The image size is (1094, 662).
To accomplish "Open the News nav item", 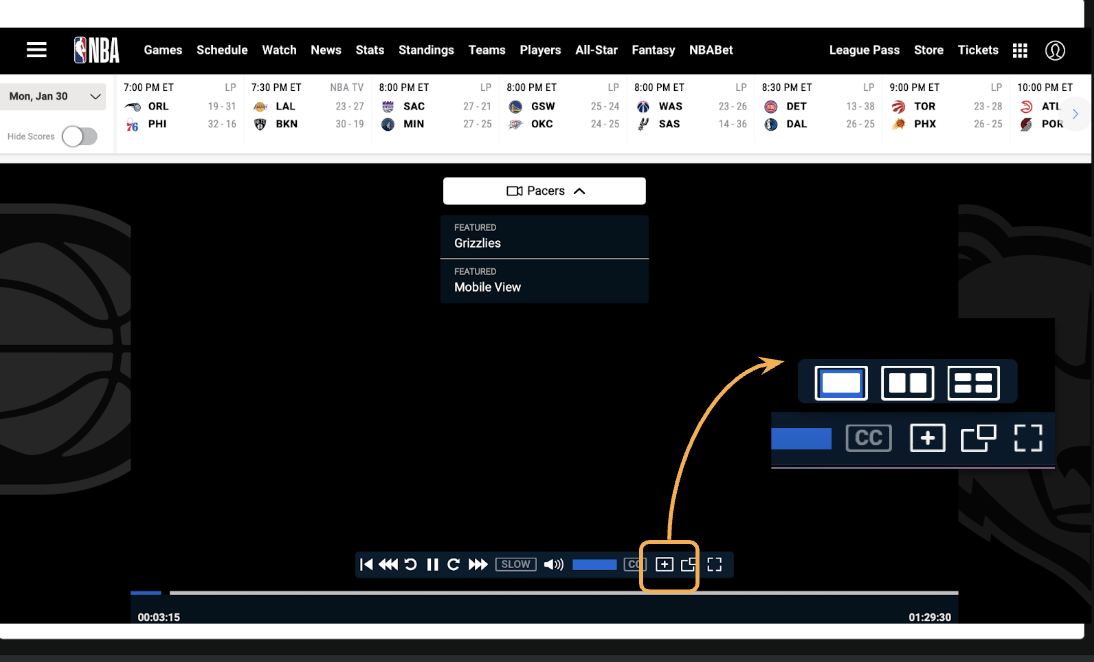I will 326,50.
